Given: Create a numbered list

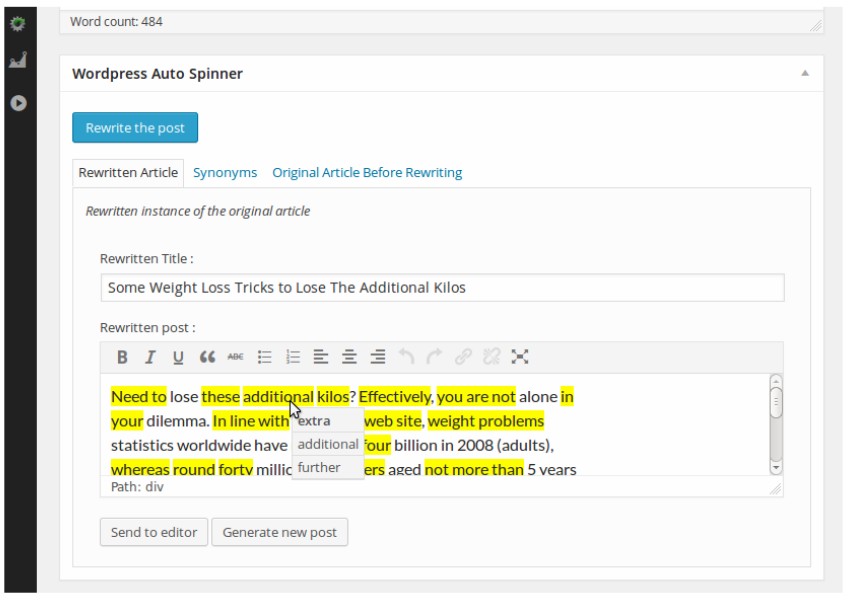Looking at the screenshot, I should tap(293, 357).
